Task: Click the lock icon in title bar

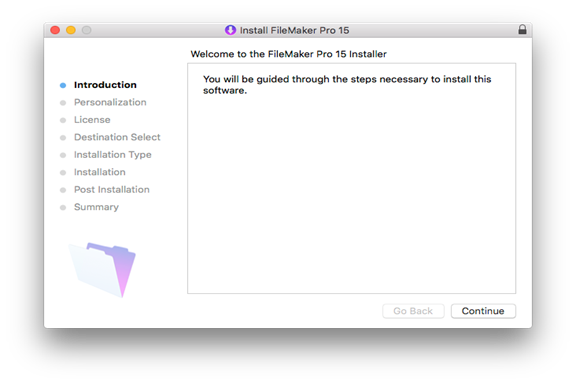Action: coord(522,29)
